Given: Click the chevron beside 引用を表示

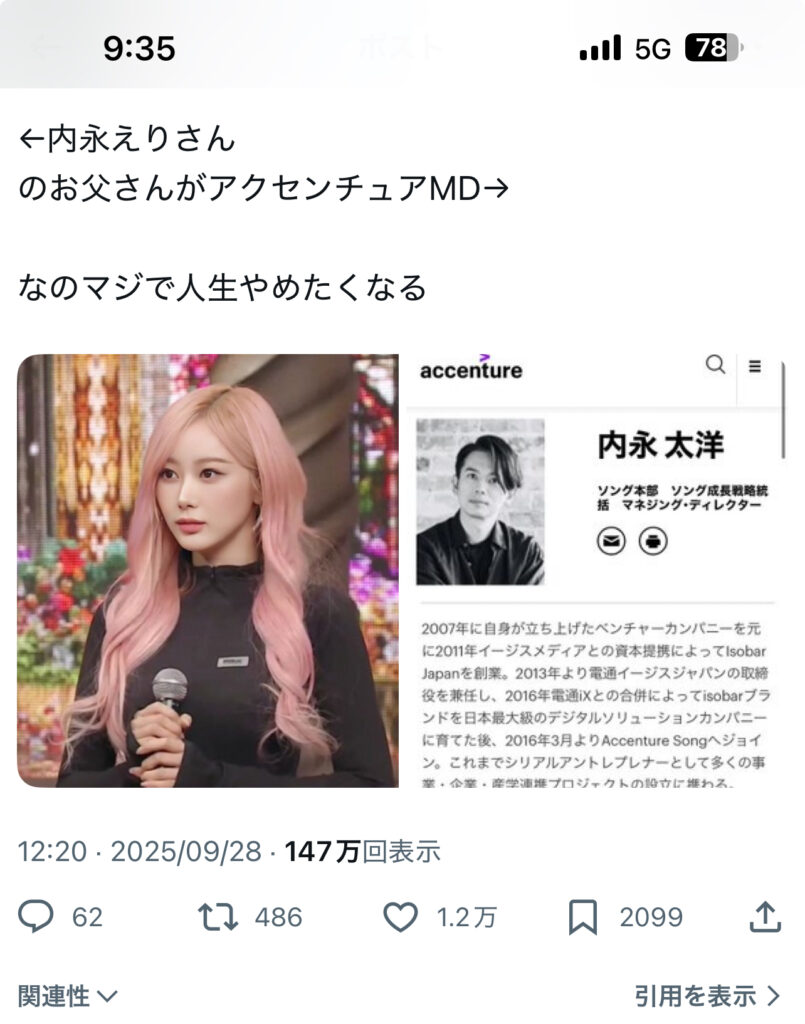Looking at the screenshot, I should click(x=774, y=997).
